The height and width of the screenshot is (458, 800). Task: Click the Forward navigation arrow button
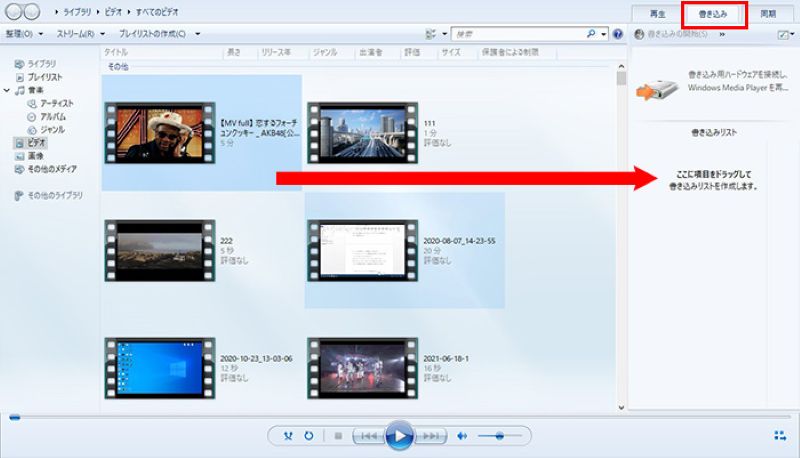click(32, 12)
